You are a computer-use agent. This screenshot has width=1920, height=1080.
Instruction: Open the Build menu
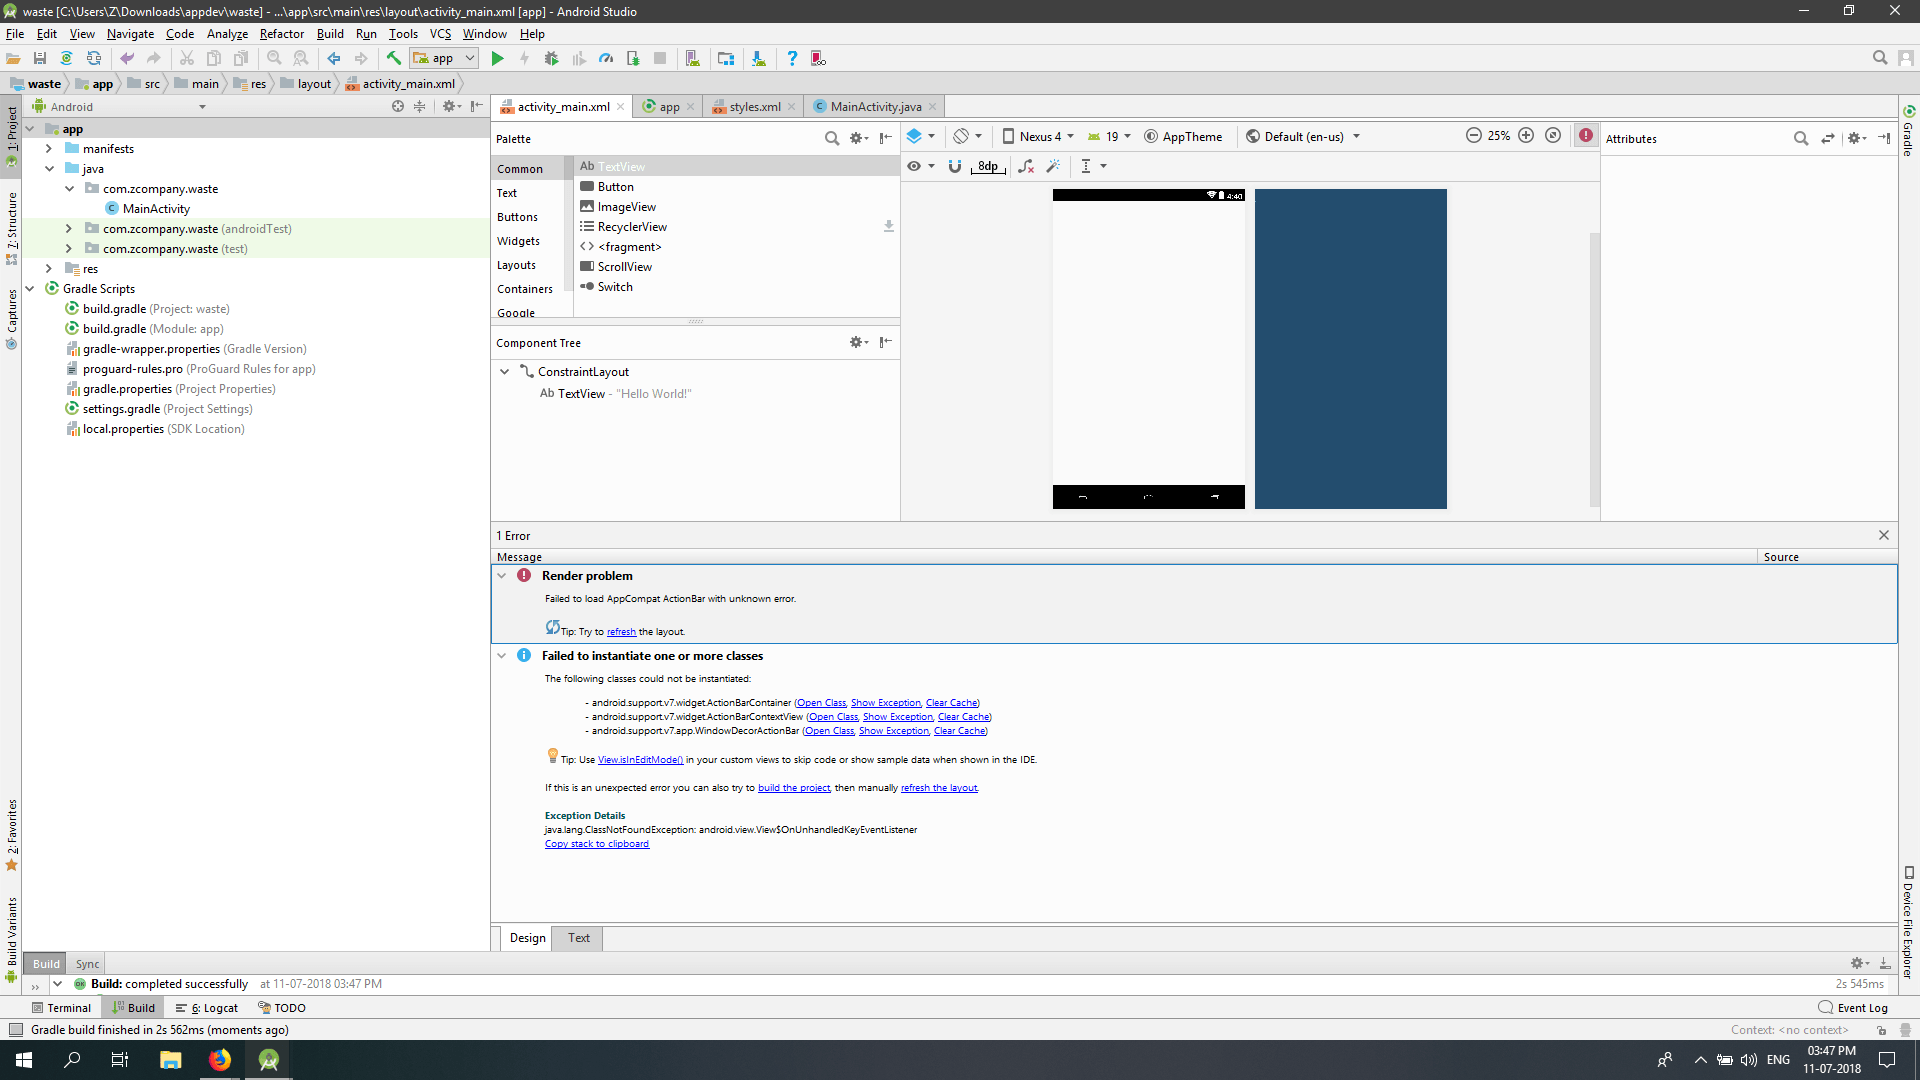click(x=330, y=33)
